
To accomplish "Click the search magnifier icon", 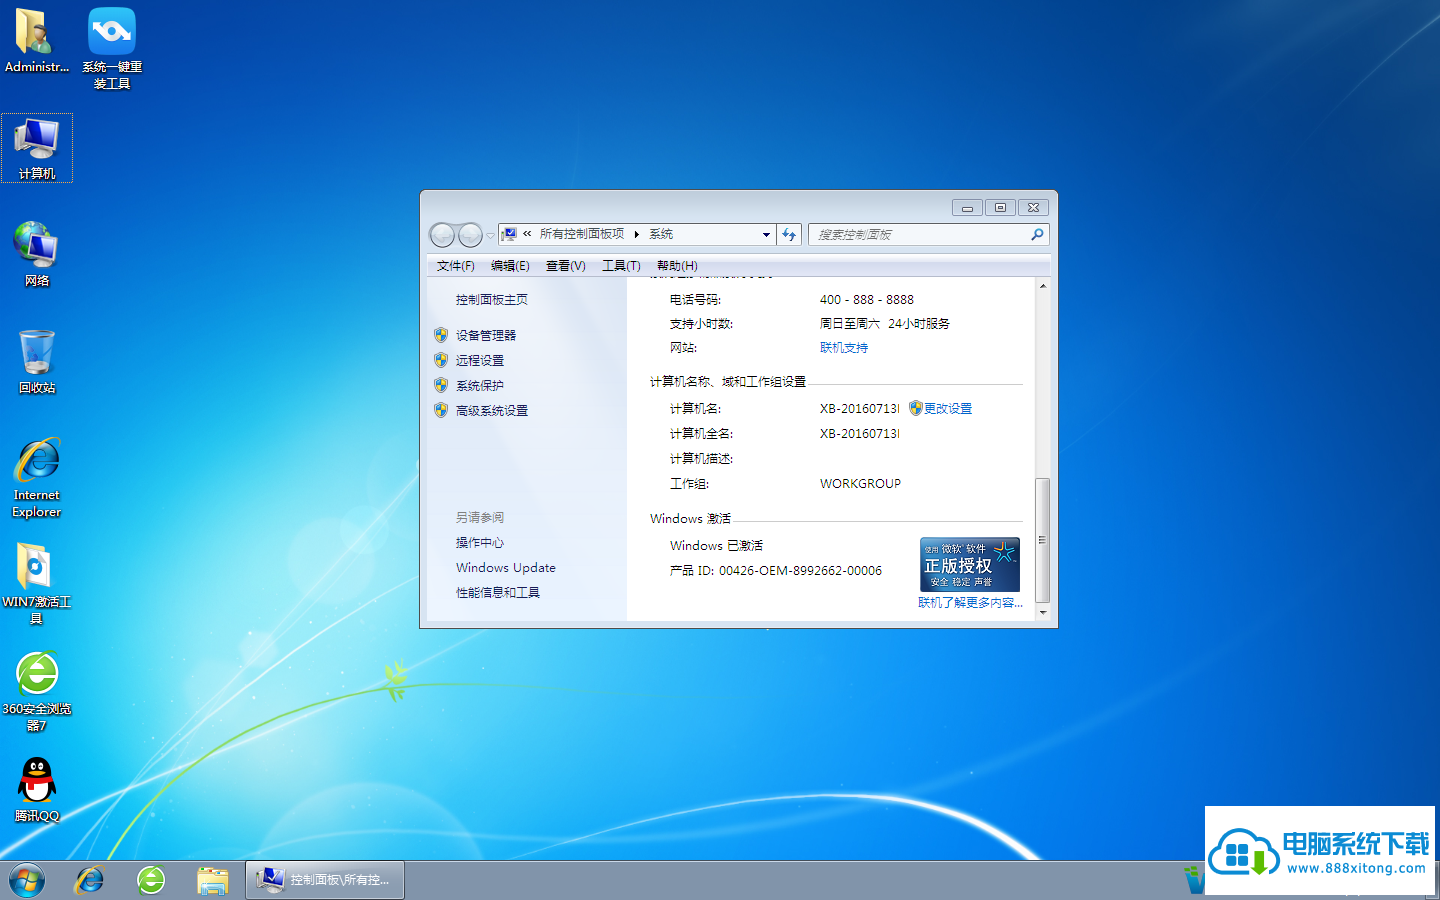I will (x=1037, y=234).
